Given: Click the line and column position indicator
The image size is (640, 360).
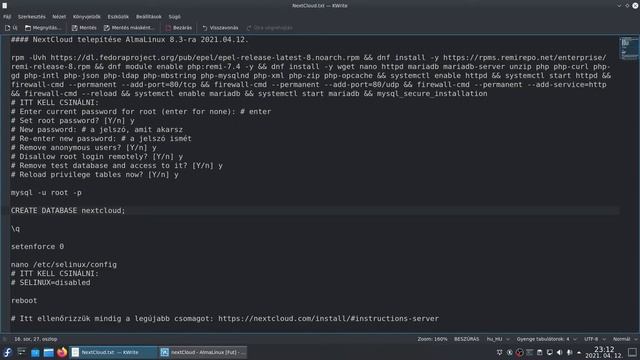Looking at the screenshot, I should [x=36, y=339].
